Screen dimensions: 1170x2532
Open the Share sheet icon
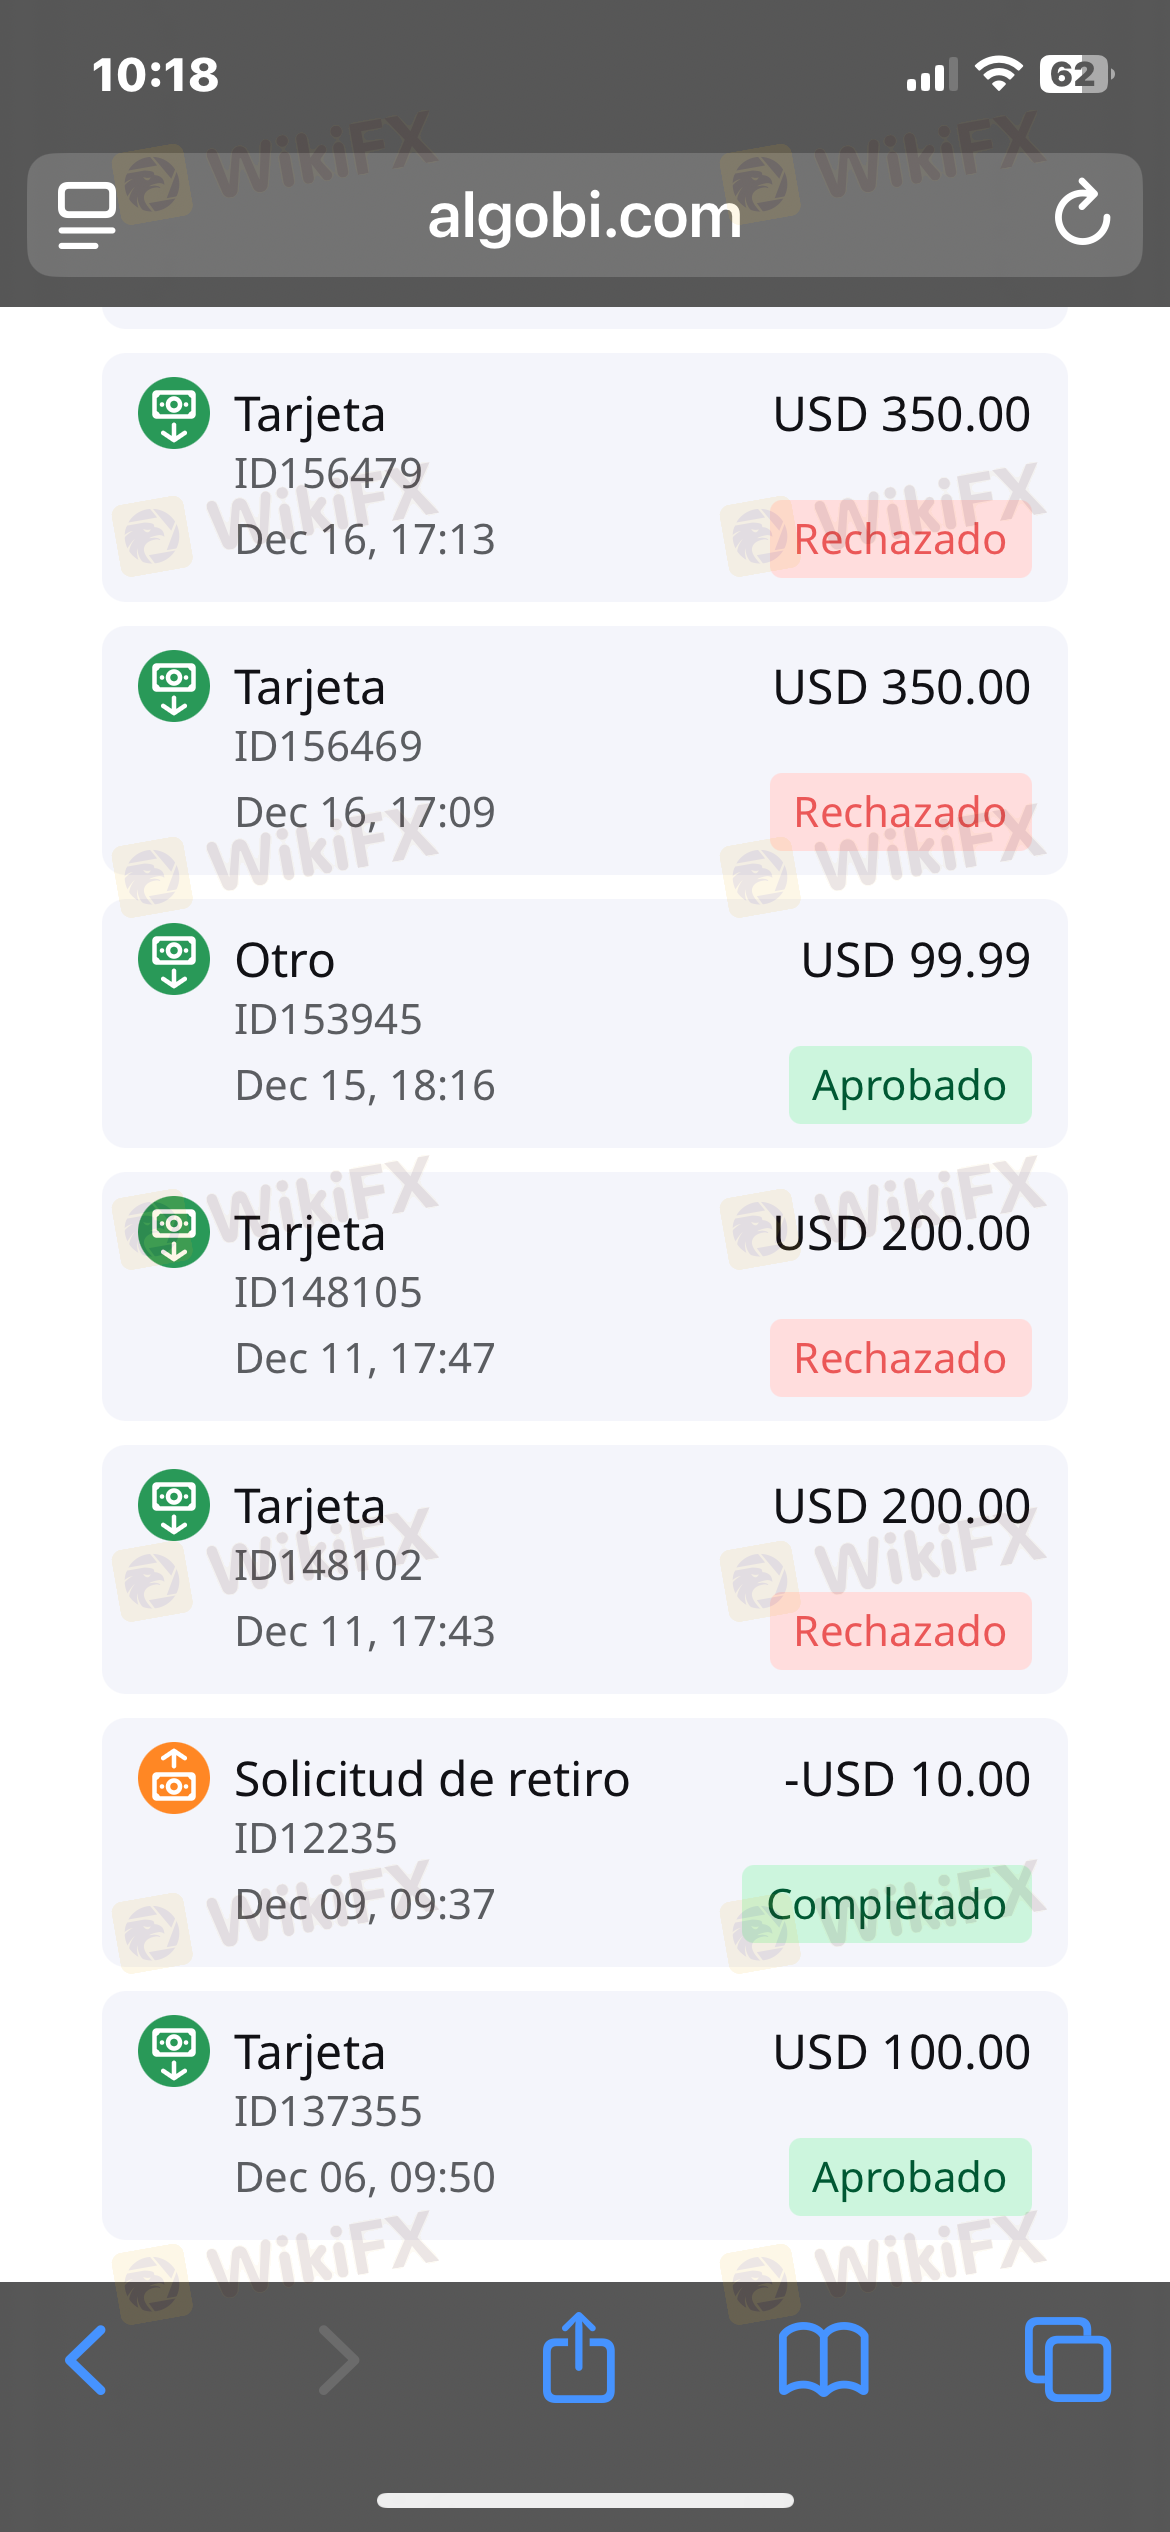click(x=578, y=2358)
